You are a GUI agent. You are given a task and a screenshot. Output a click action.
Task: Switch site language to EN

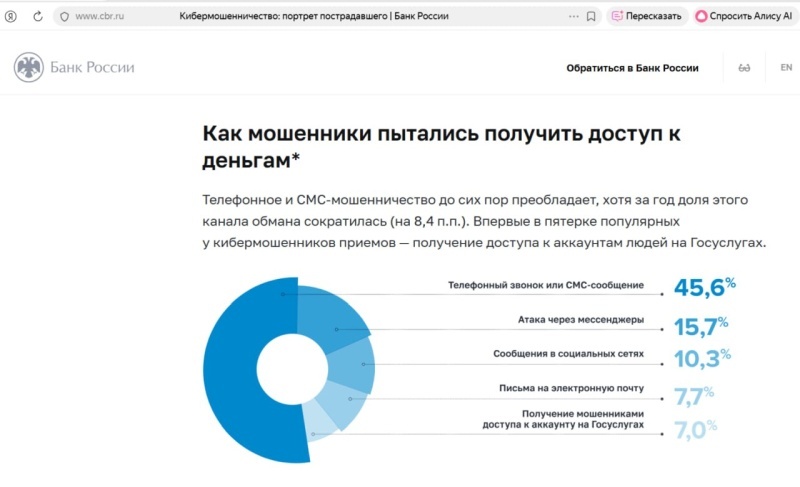786,67
